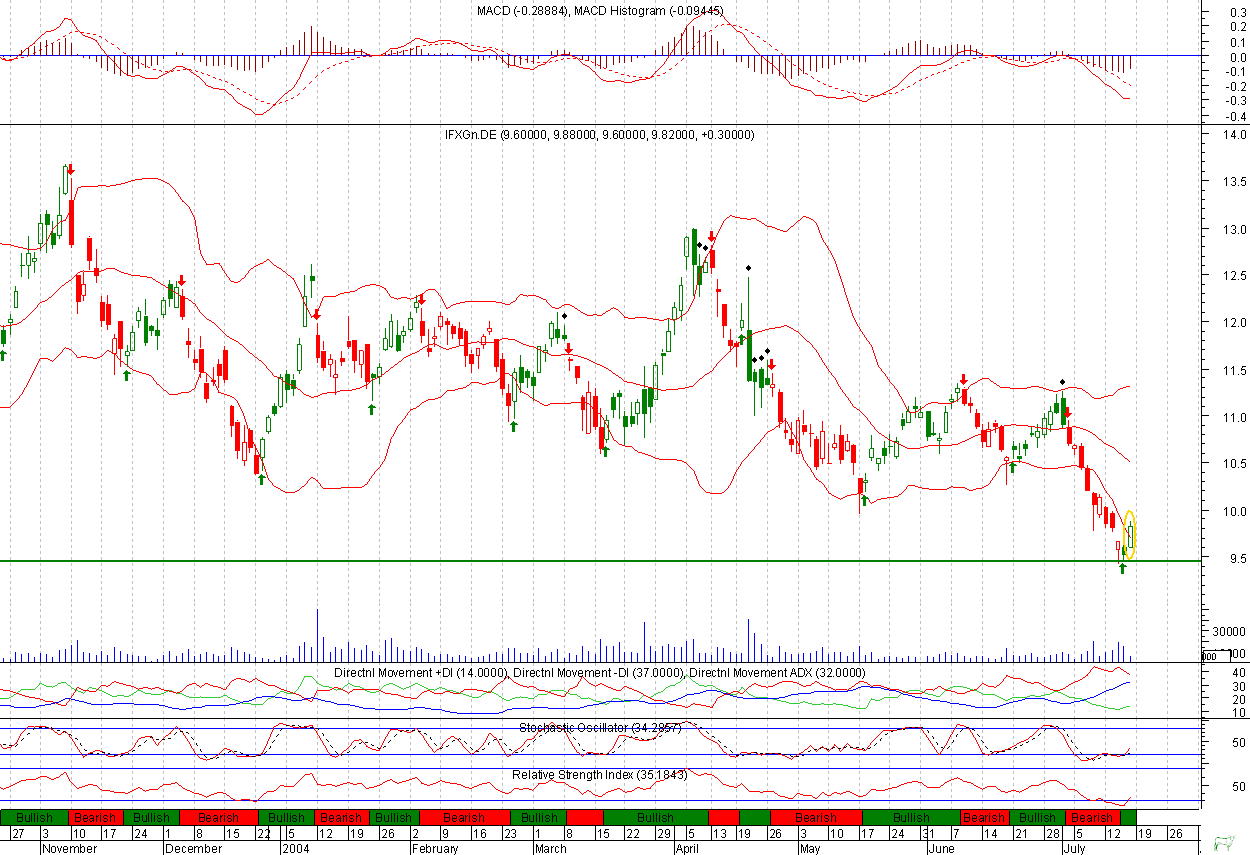The width and height of the screenshot is (1250, 855).
Task: Select the long Bearish segment spanning February
Action: point(465,817)
